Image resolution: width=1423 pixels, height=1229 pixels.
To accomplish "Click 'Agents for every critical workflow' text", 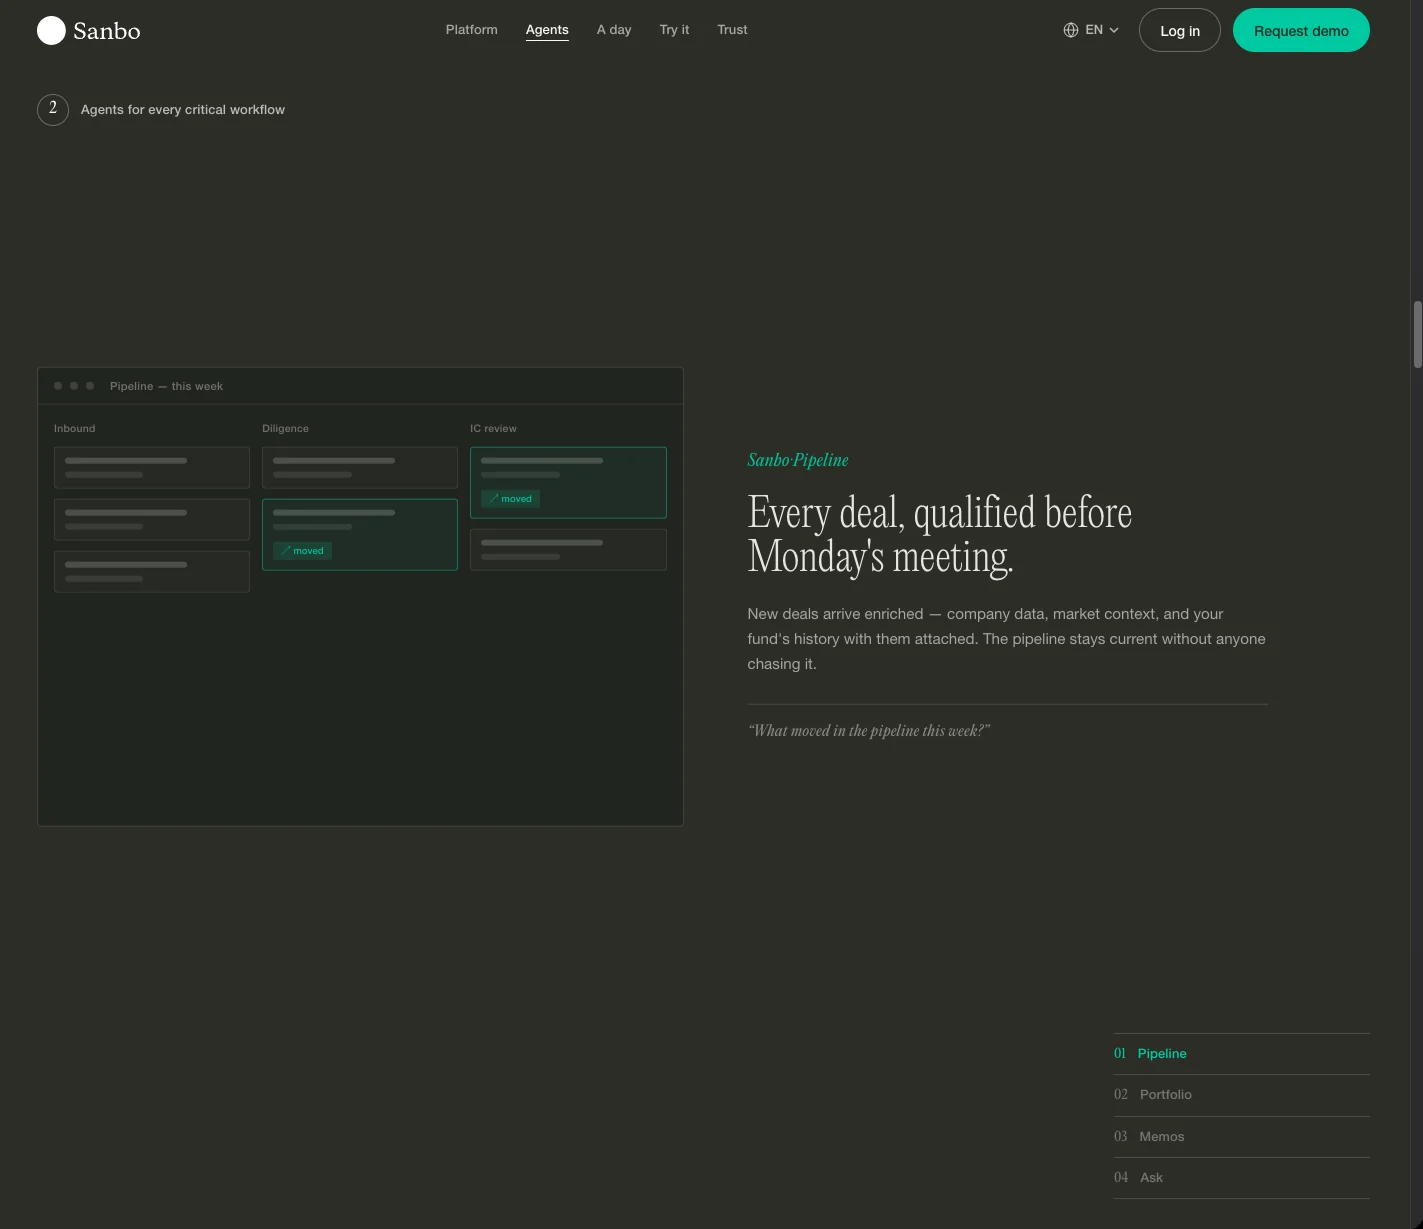I will [183, 110].
